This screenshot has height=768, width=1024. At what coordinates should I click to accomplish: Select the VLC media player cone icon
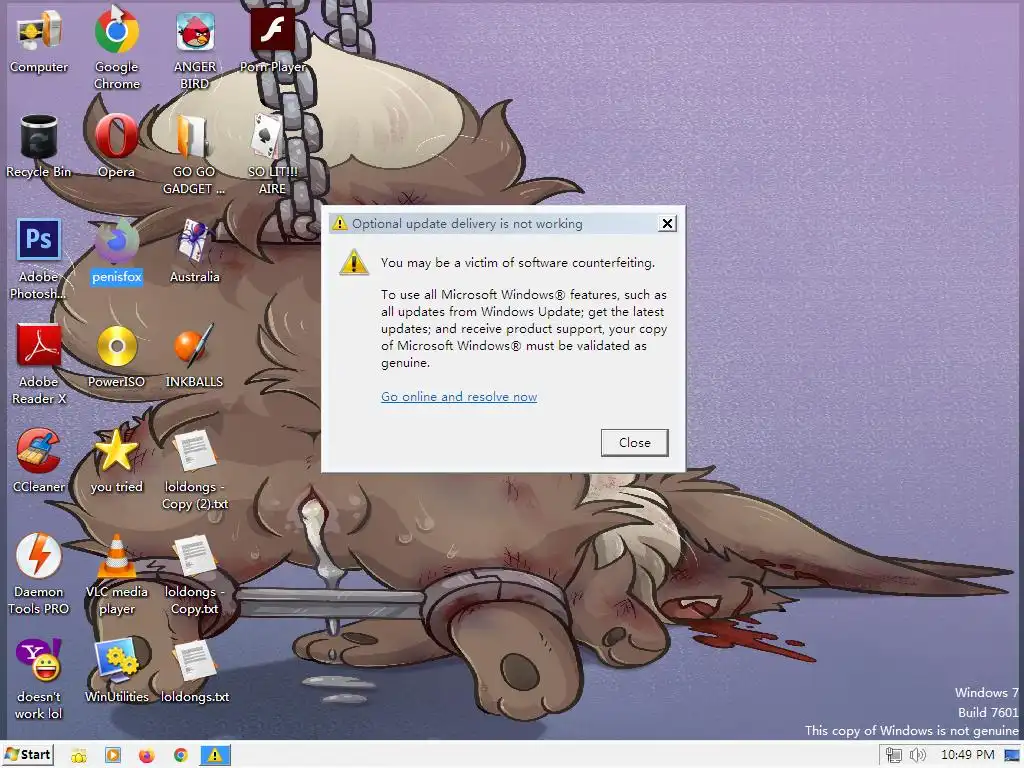pos(116,575)
